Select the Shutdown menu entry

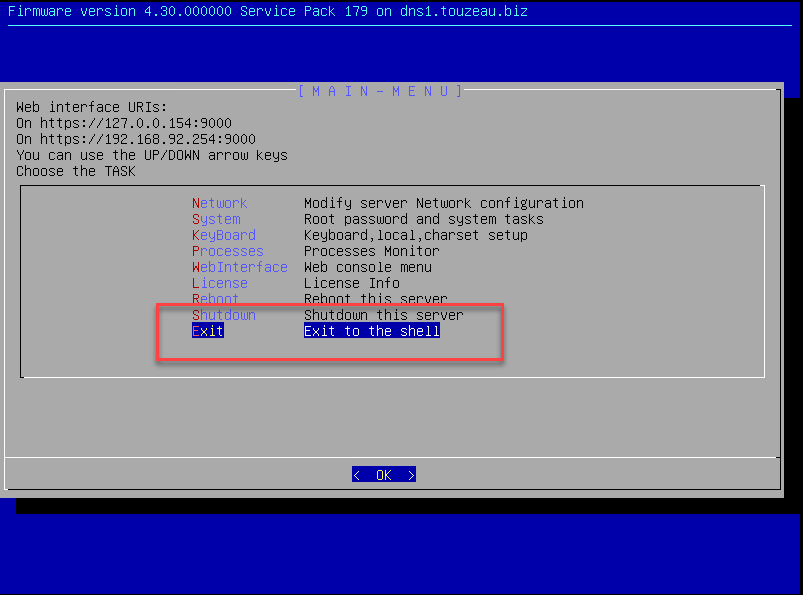(x=223, y=315)
